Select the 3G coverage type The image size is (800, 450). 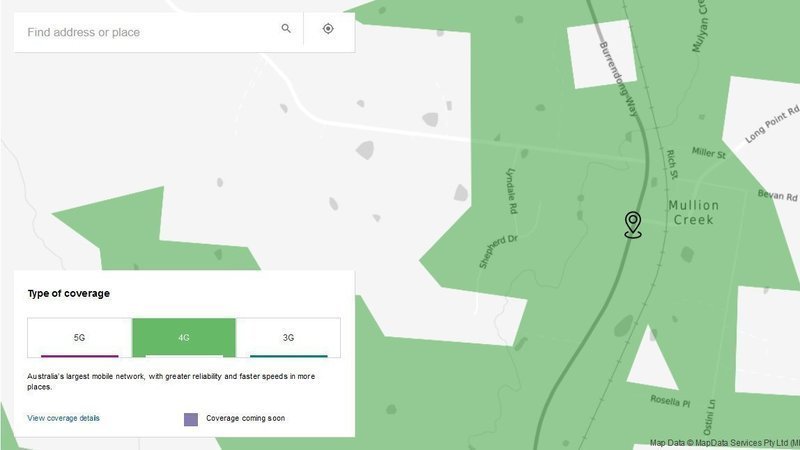point(288,338)
